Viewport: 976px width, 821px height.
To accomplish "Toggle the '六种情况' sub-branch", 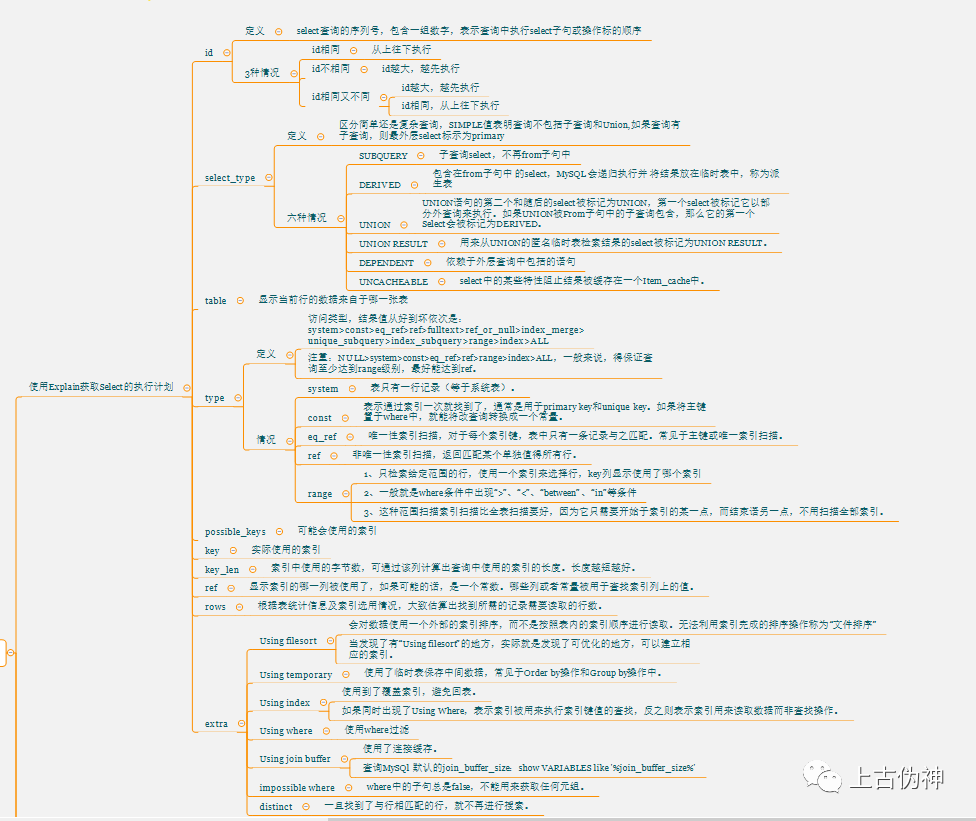I will [x=338, y=216].
